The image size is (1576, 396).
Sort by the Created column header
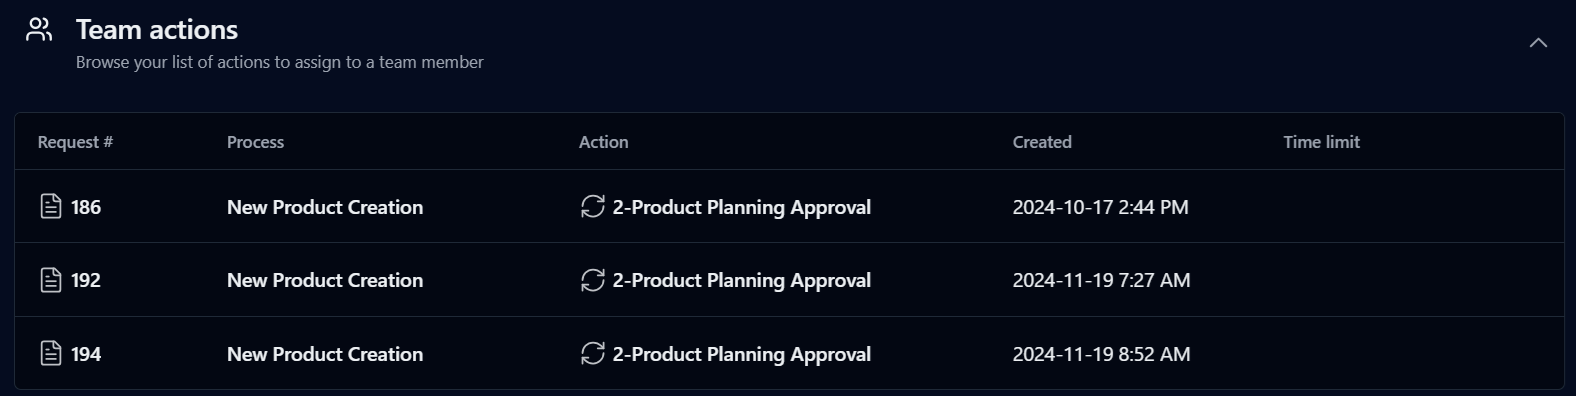pyautogui.click(x=1042, y=142)
